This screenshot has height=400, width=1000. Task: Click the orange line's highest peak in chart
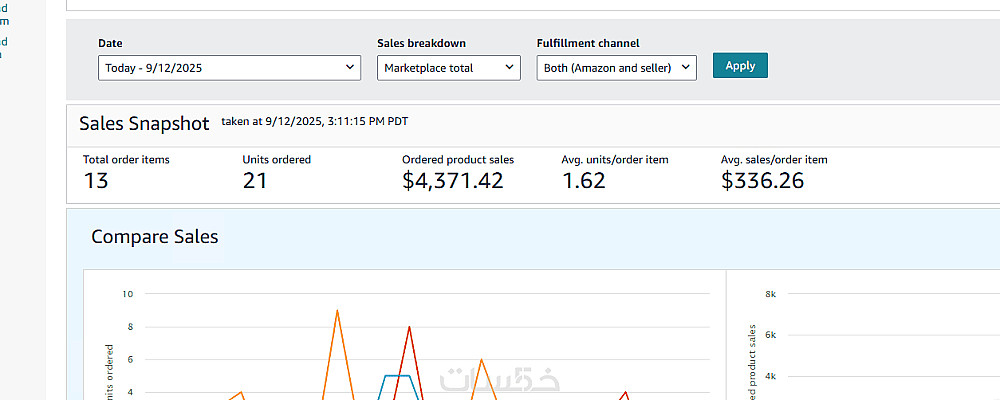(337, 311)
